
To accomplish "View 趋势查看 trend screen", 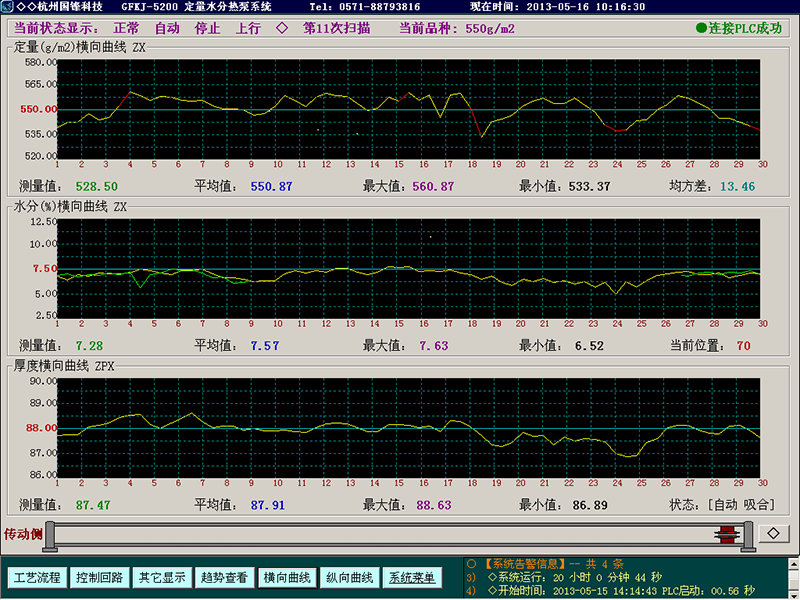I will [x=224, y=578].
